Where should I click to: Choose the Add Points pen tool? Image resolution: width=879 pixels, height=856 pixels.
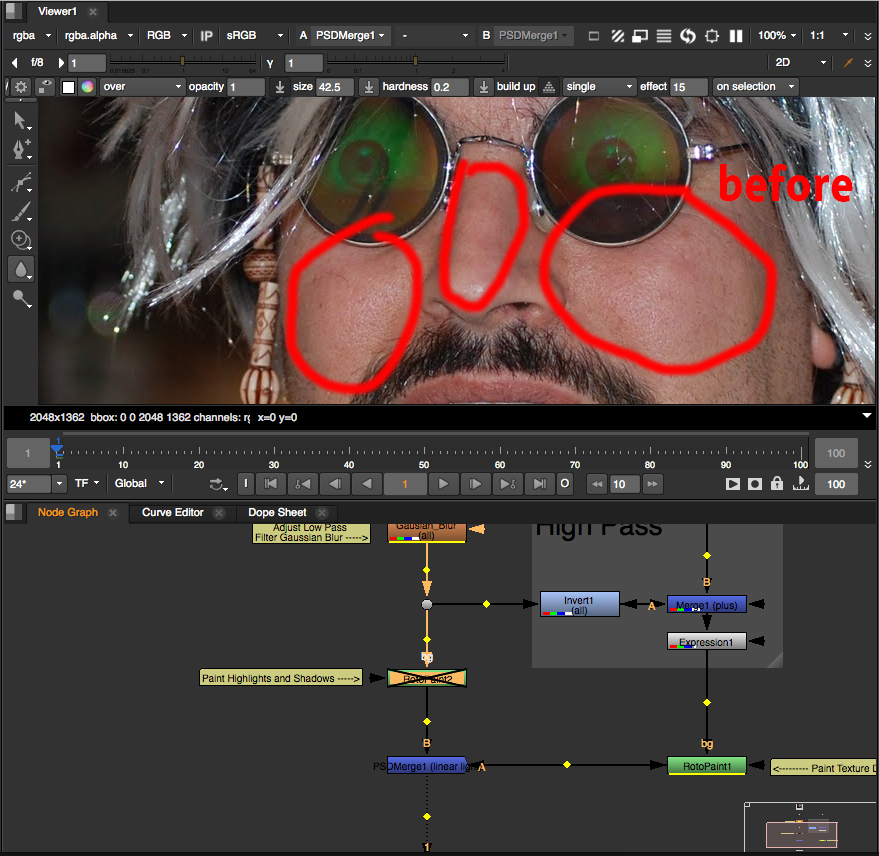[x=19, y=150]
